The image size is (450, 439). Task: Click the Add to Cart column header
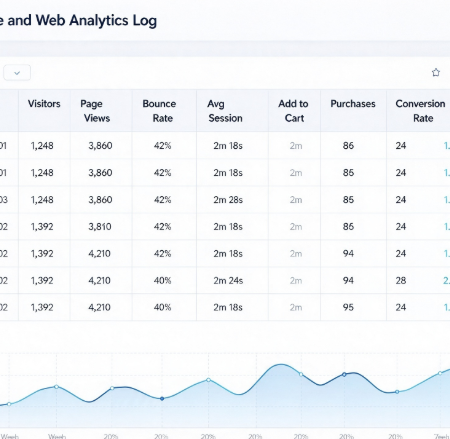(293, 111)
